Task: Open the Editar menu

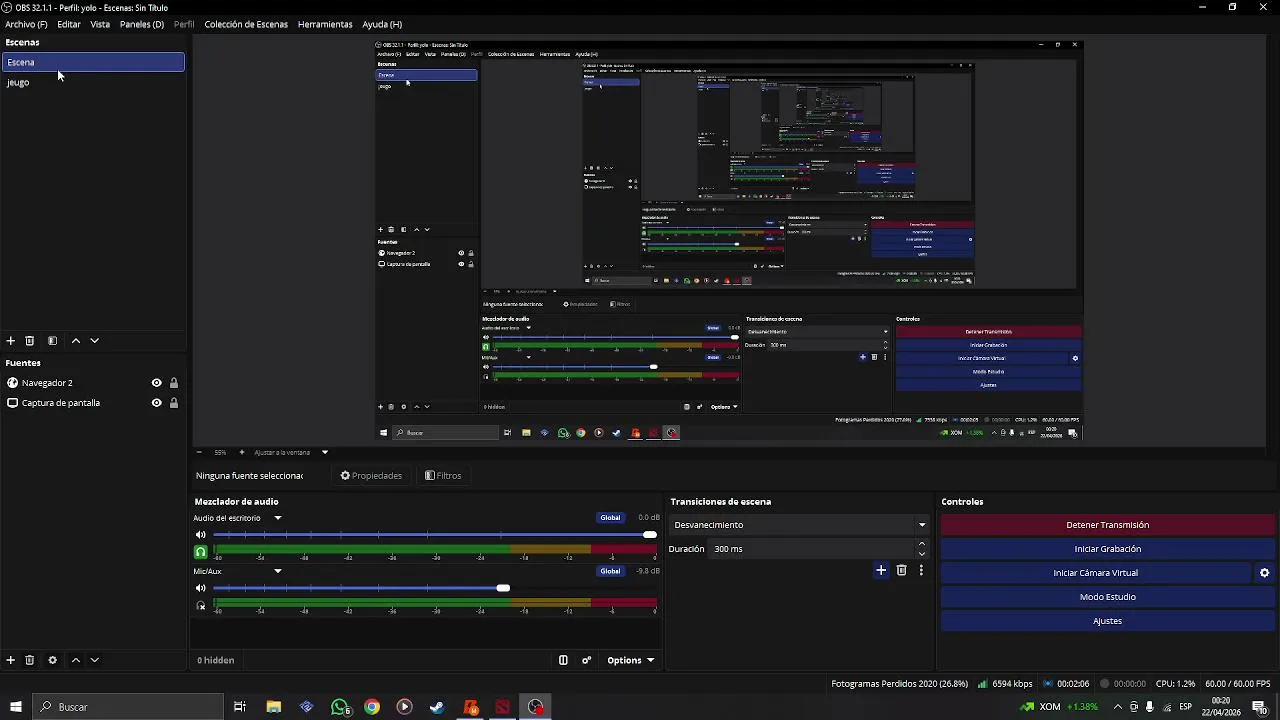Action: point(69,24)
